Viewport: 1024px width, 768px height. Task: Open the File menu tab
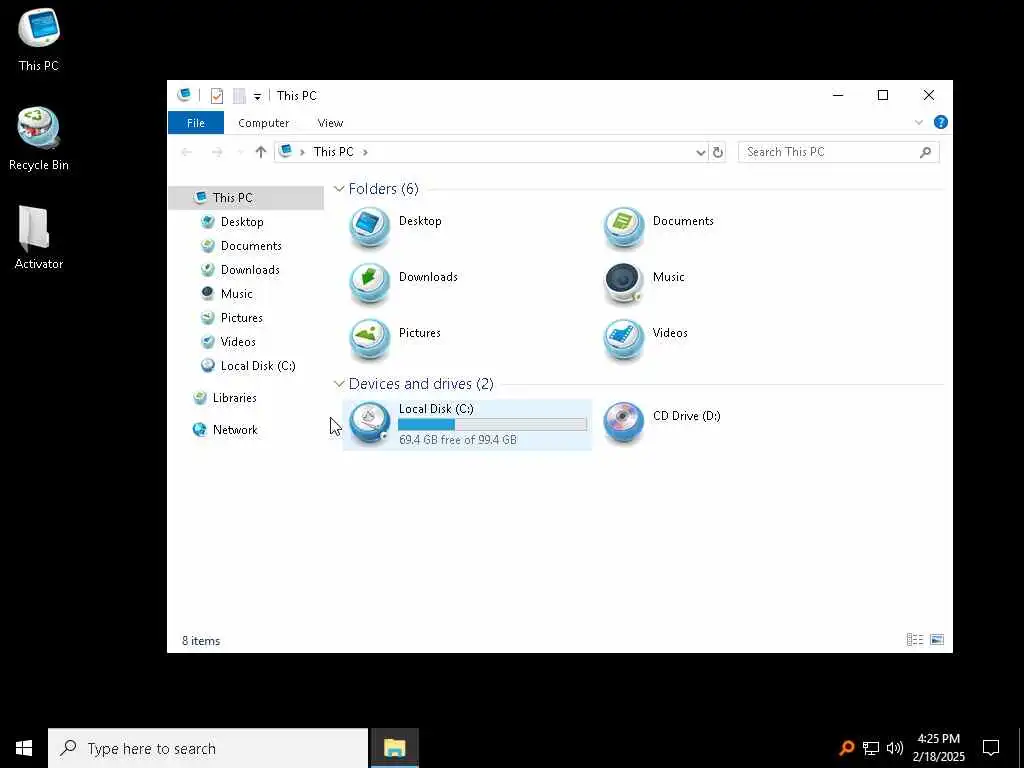click(x=196, y=123)
